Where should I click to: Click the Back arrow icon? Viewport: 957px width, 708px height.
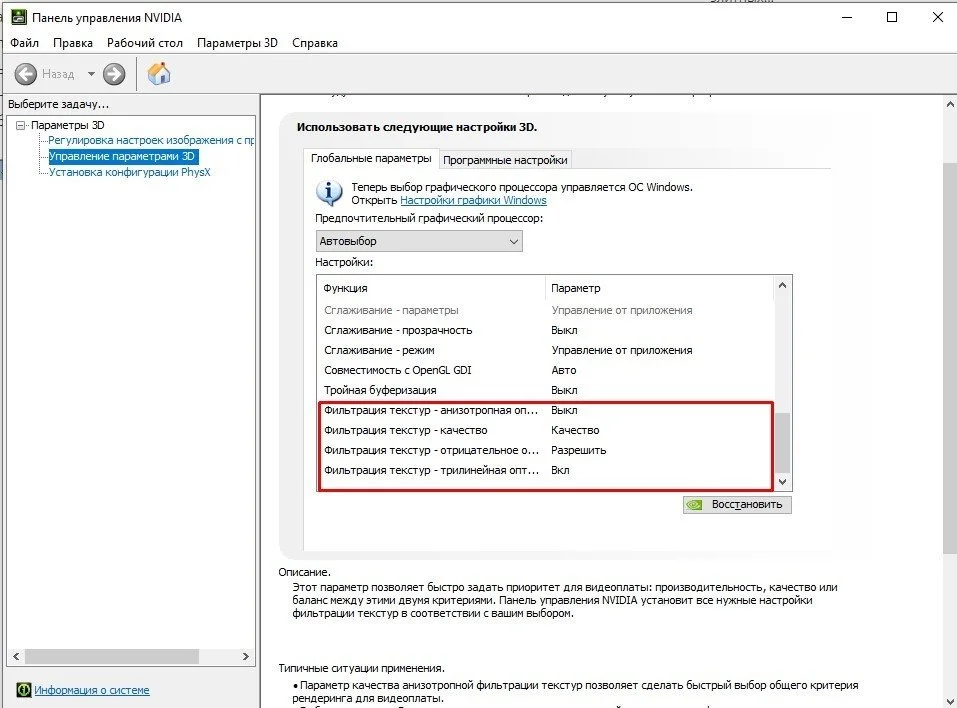[26, 74]
